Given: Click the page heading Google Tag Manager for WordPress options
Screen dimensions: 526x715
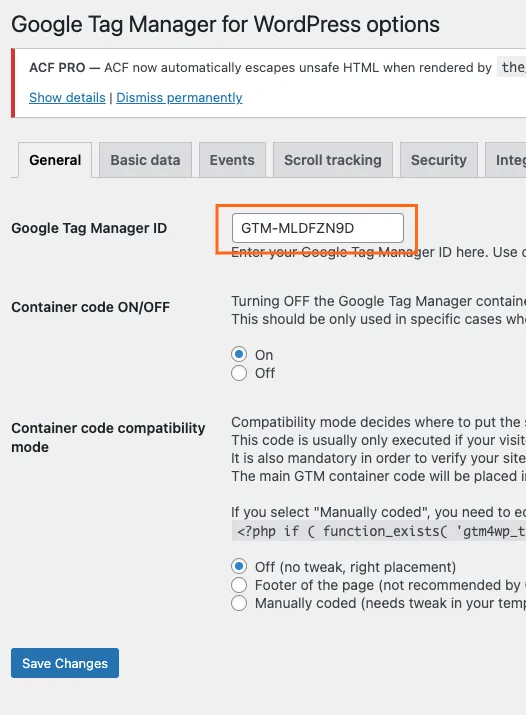Looking at the screenshot, I should [225, 25].
